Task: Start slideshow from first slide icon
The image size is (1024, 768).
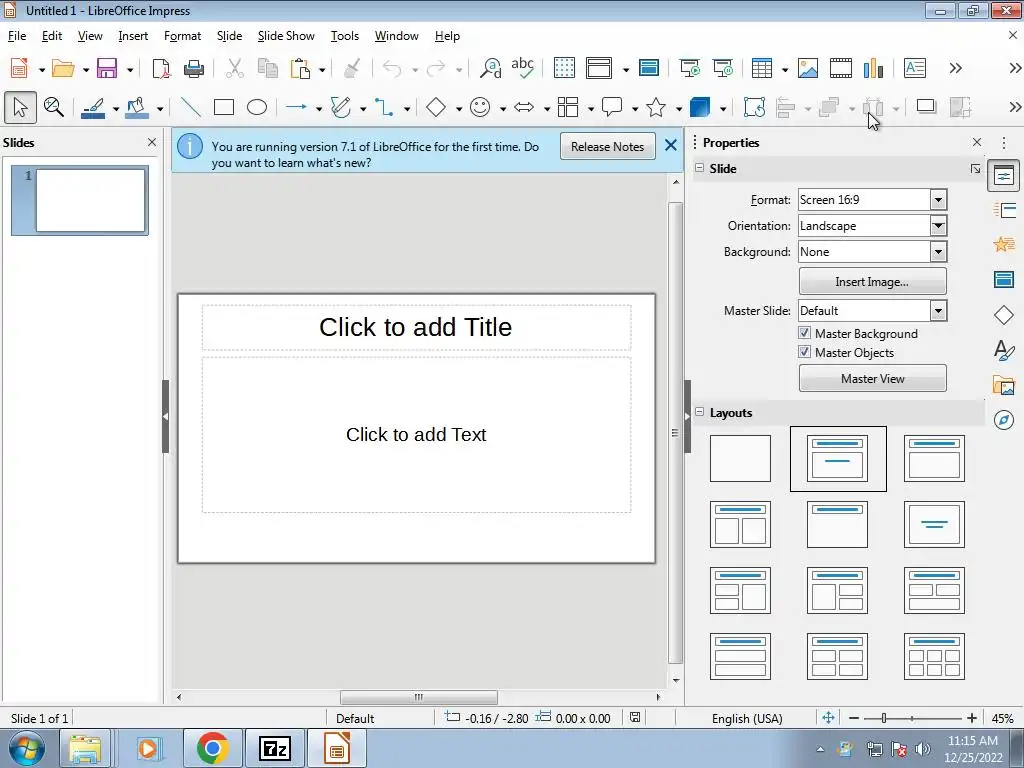Action: [x=690, y=68]
